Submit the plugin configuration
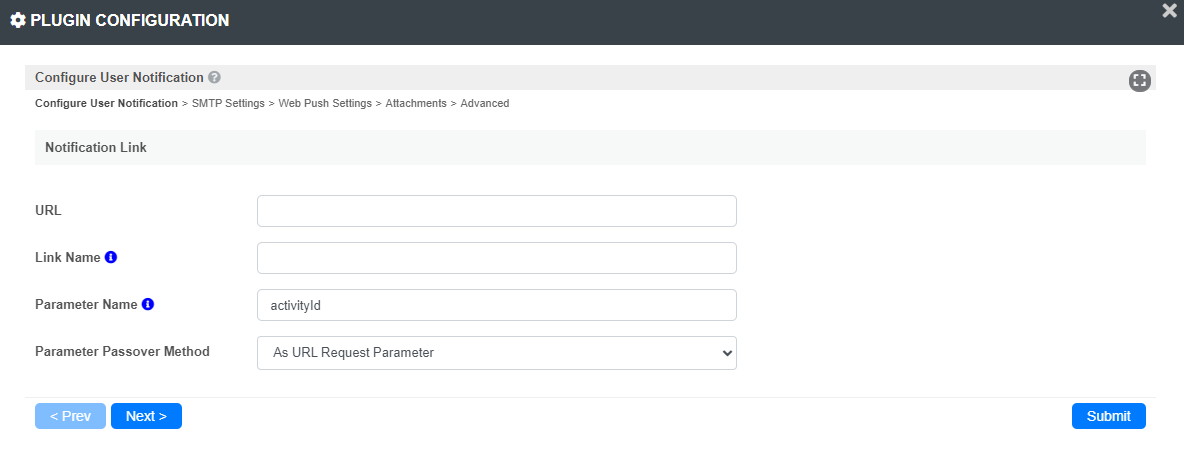Image resolution: width=1184 pixels, height=471 pixels. (x=1108, y=416)
